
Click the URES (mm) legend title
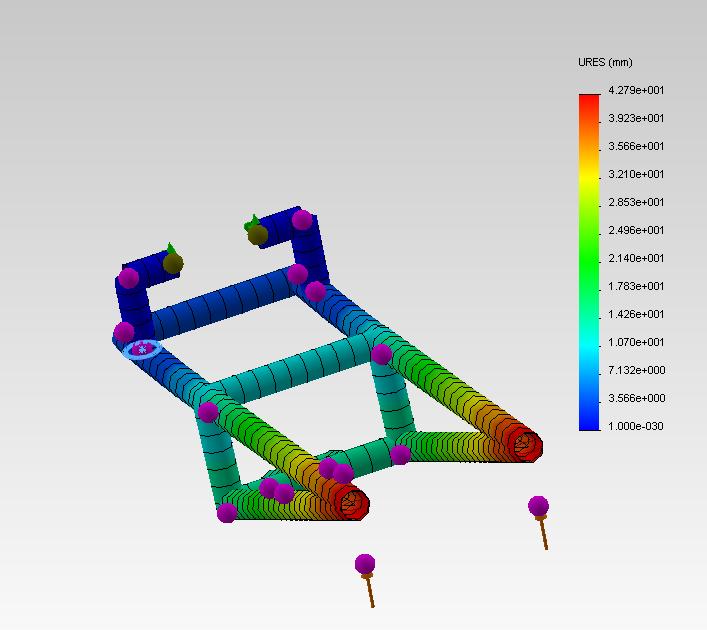605,62
